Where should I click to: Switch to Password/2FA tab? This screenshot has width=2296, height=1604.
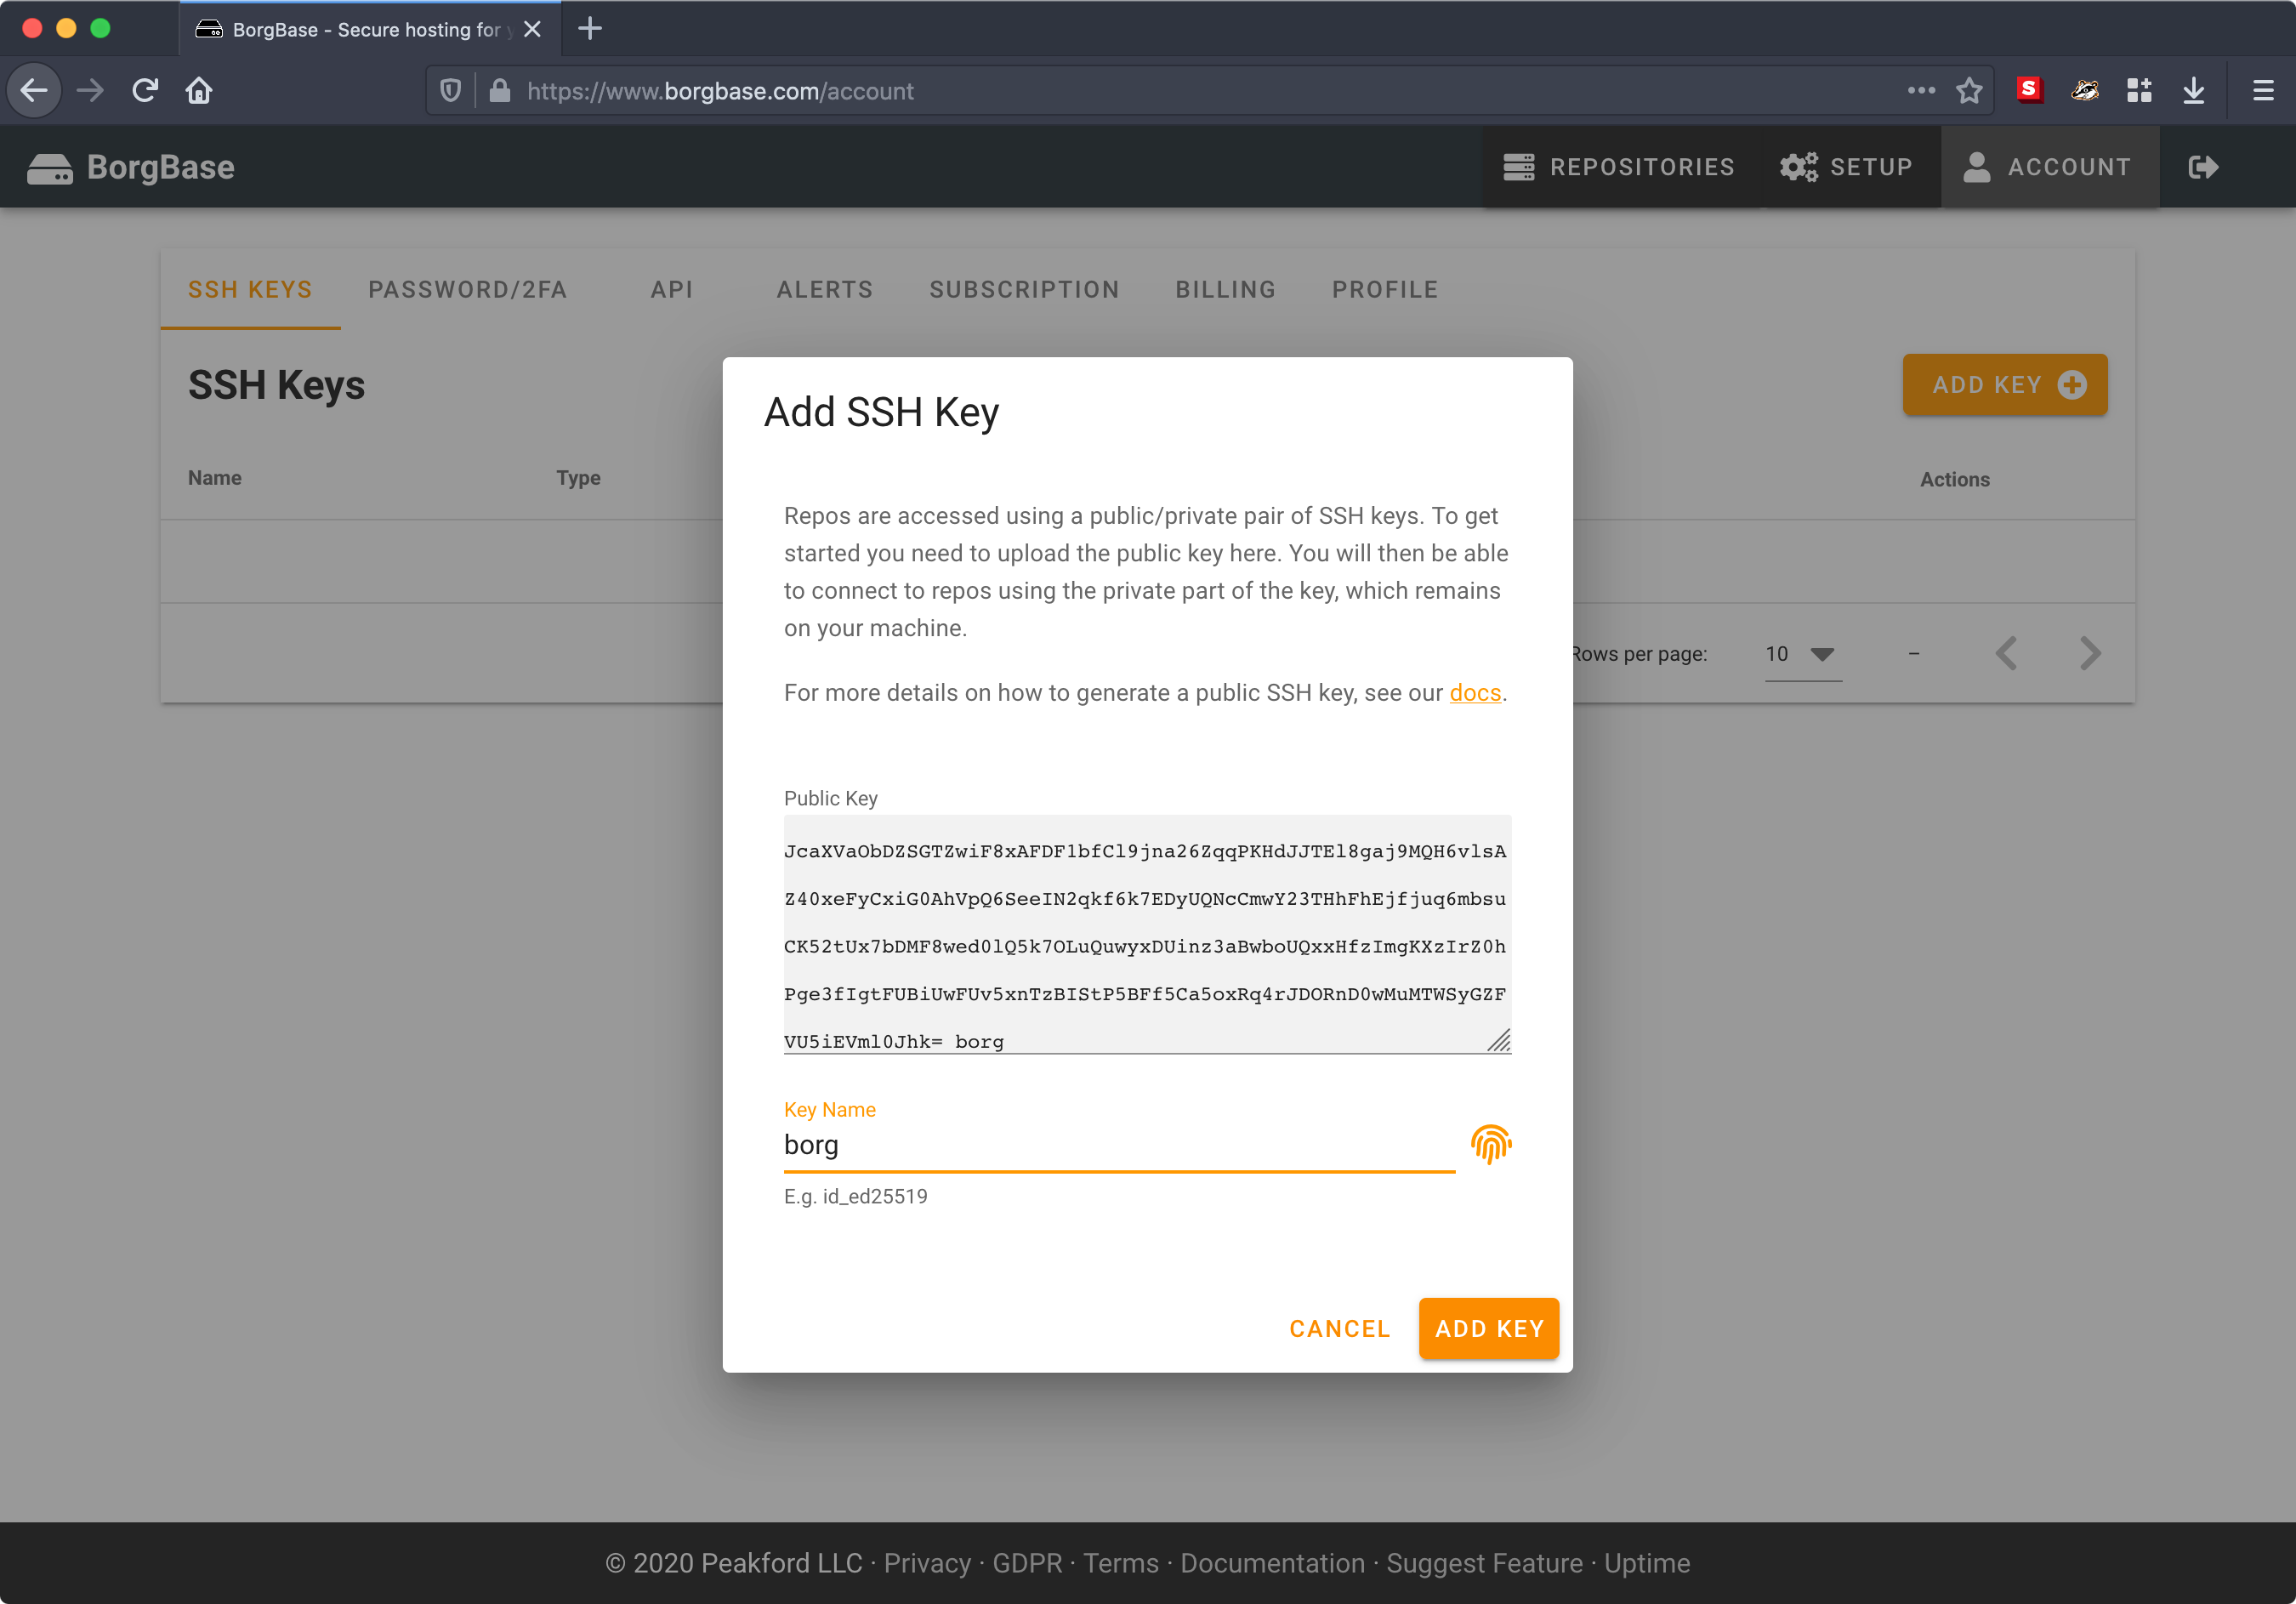468,289
